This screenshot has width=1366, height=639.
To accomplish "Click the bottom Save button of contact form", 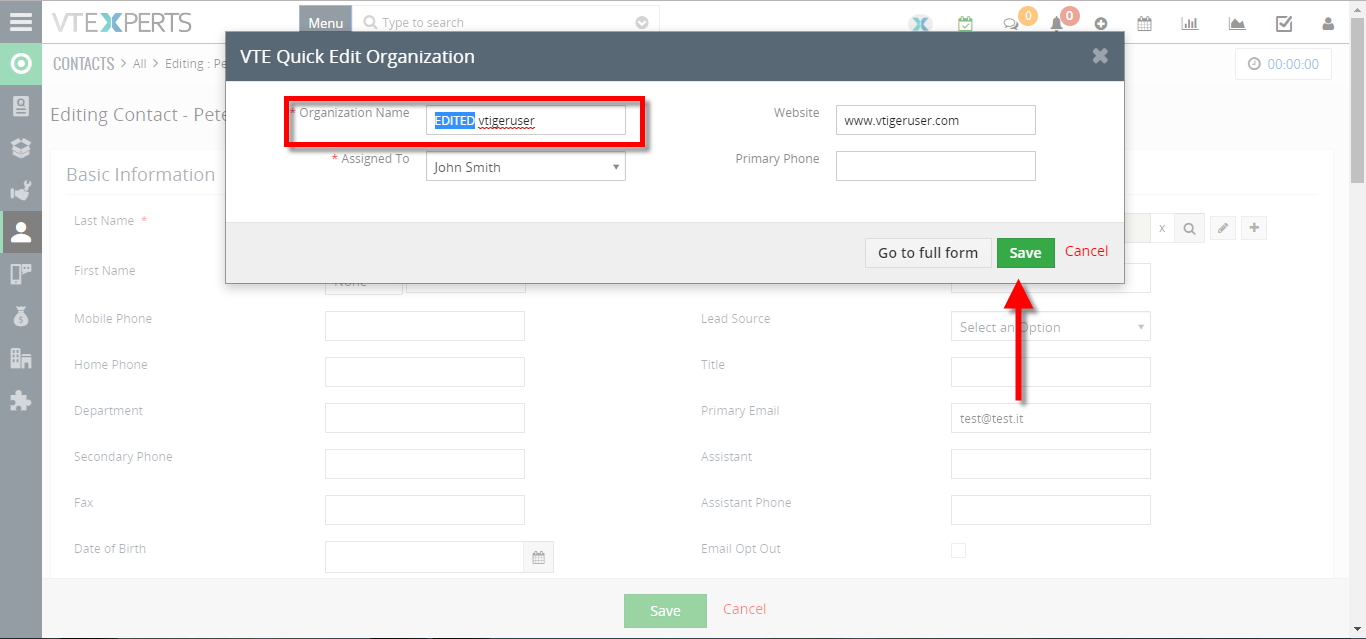I will click(x=665, y=611).
